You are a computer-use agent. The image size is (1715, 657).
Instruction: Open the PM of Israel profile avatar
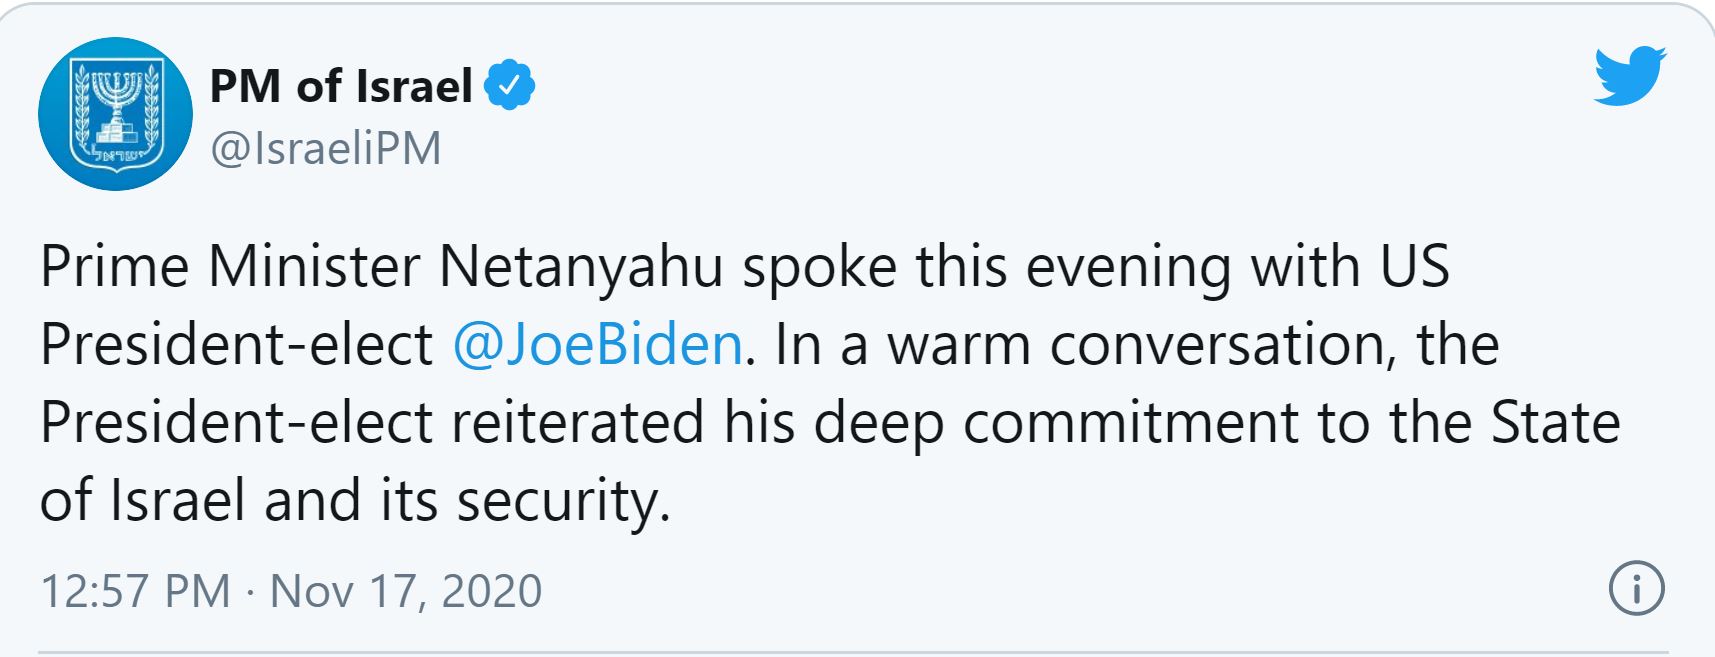pyautogui.click(x=115, y=114)
